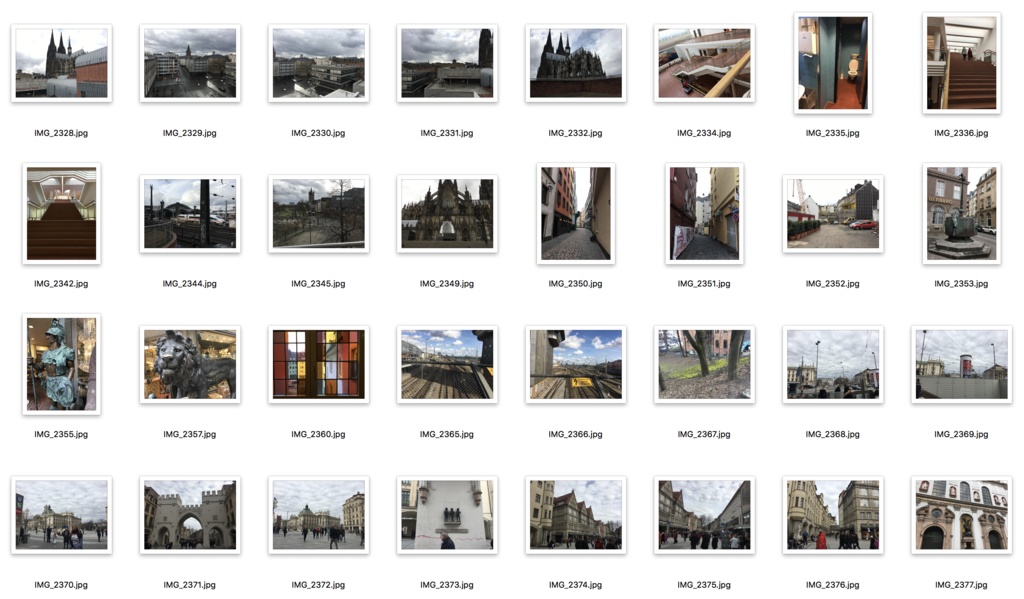
Task: Select the IMG_2332.jpg cathedral thumbnail
Action: click(576, 63)
